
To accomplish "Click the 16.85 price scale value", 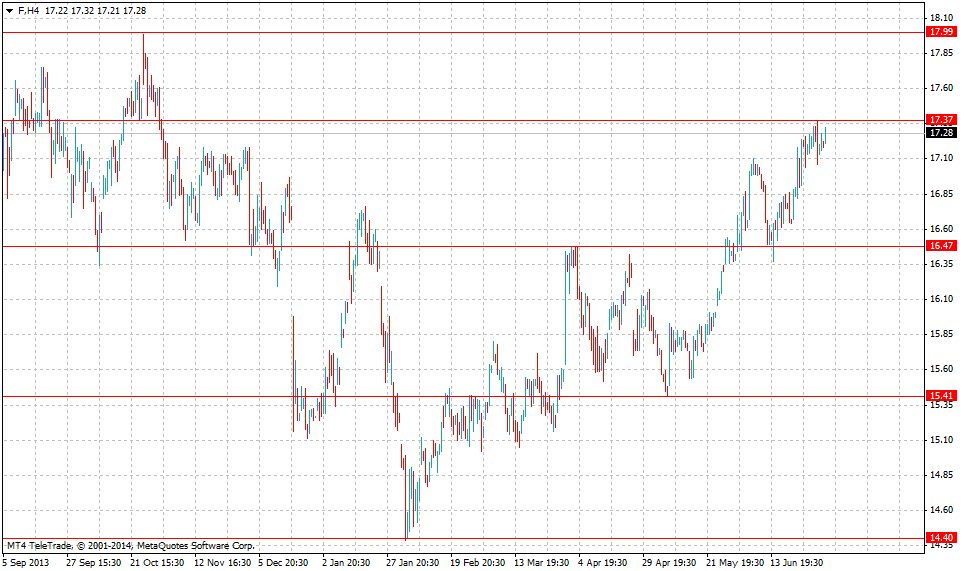I will [x=941, y=194].
